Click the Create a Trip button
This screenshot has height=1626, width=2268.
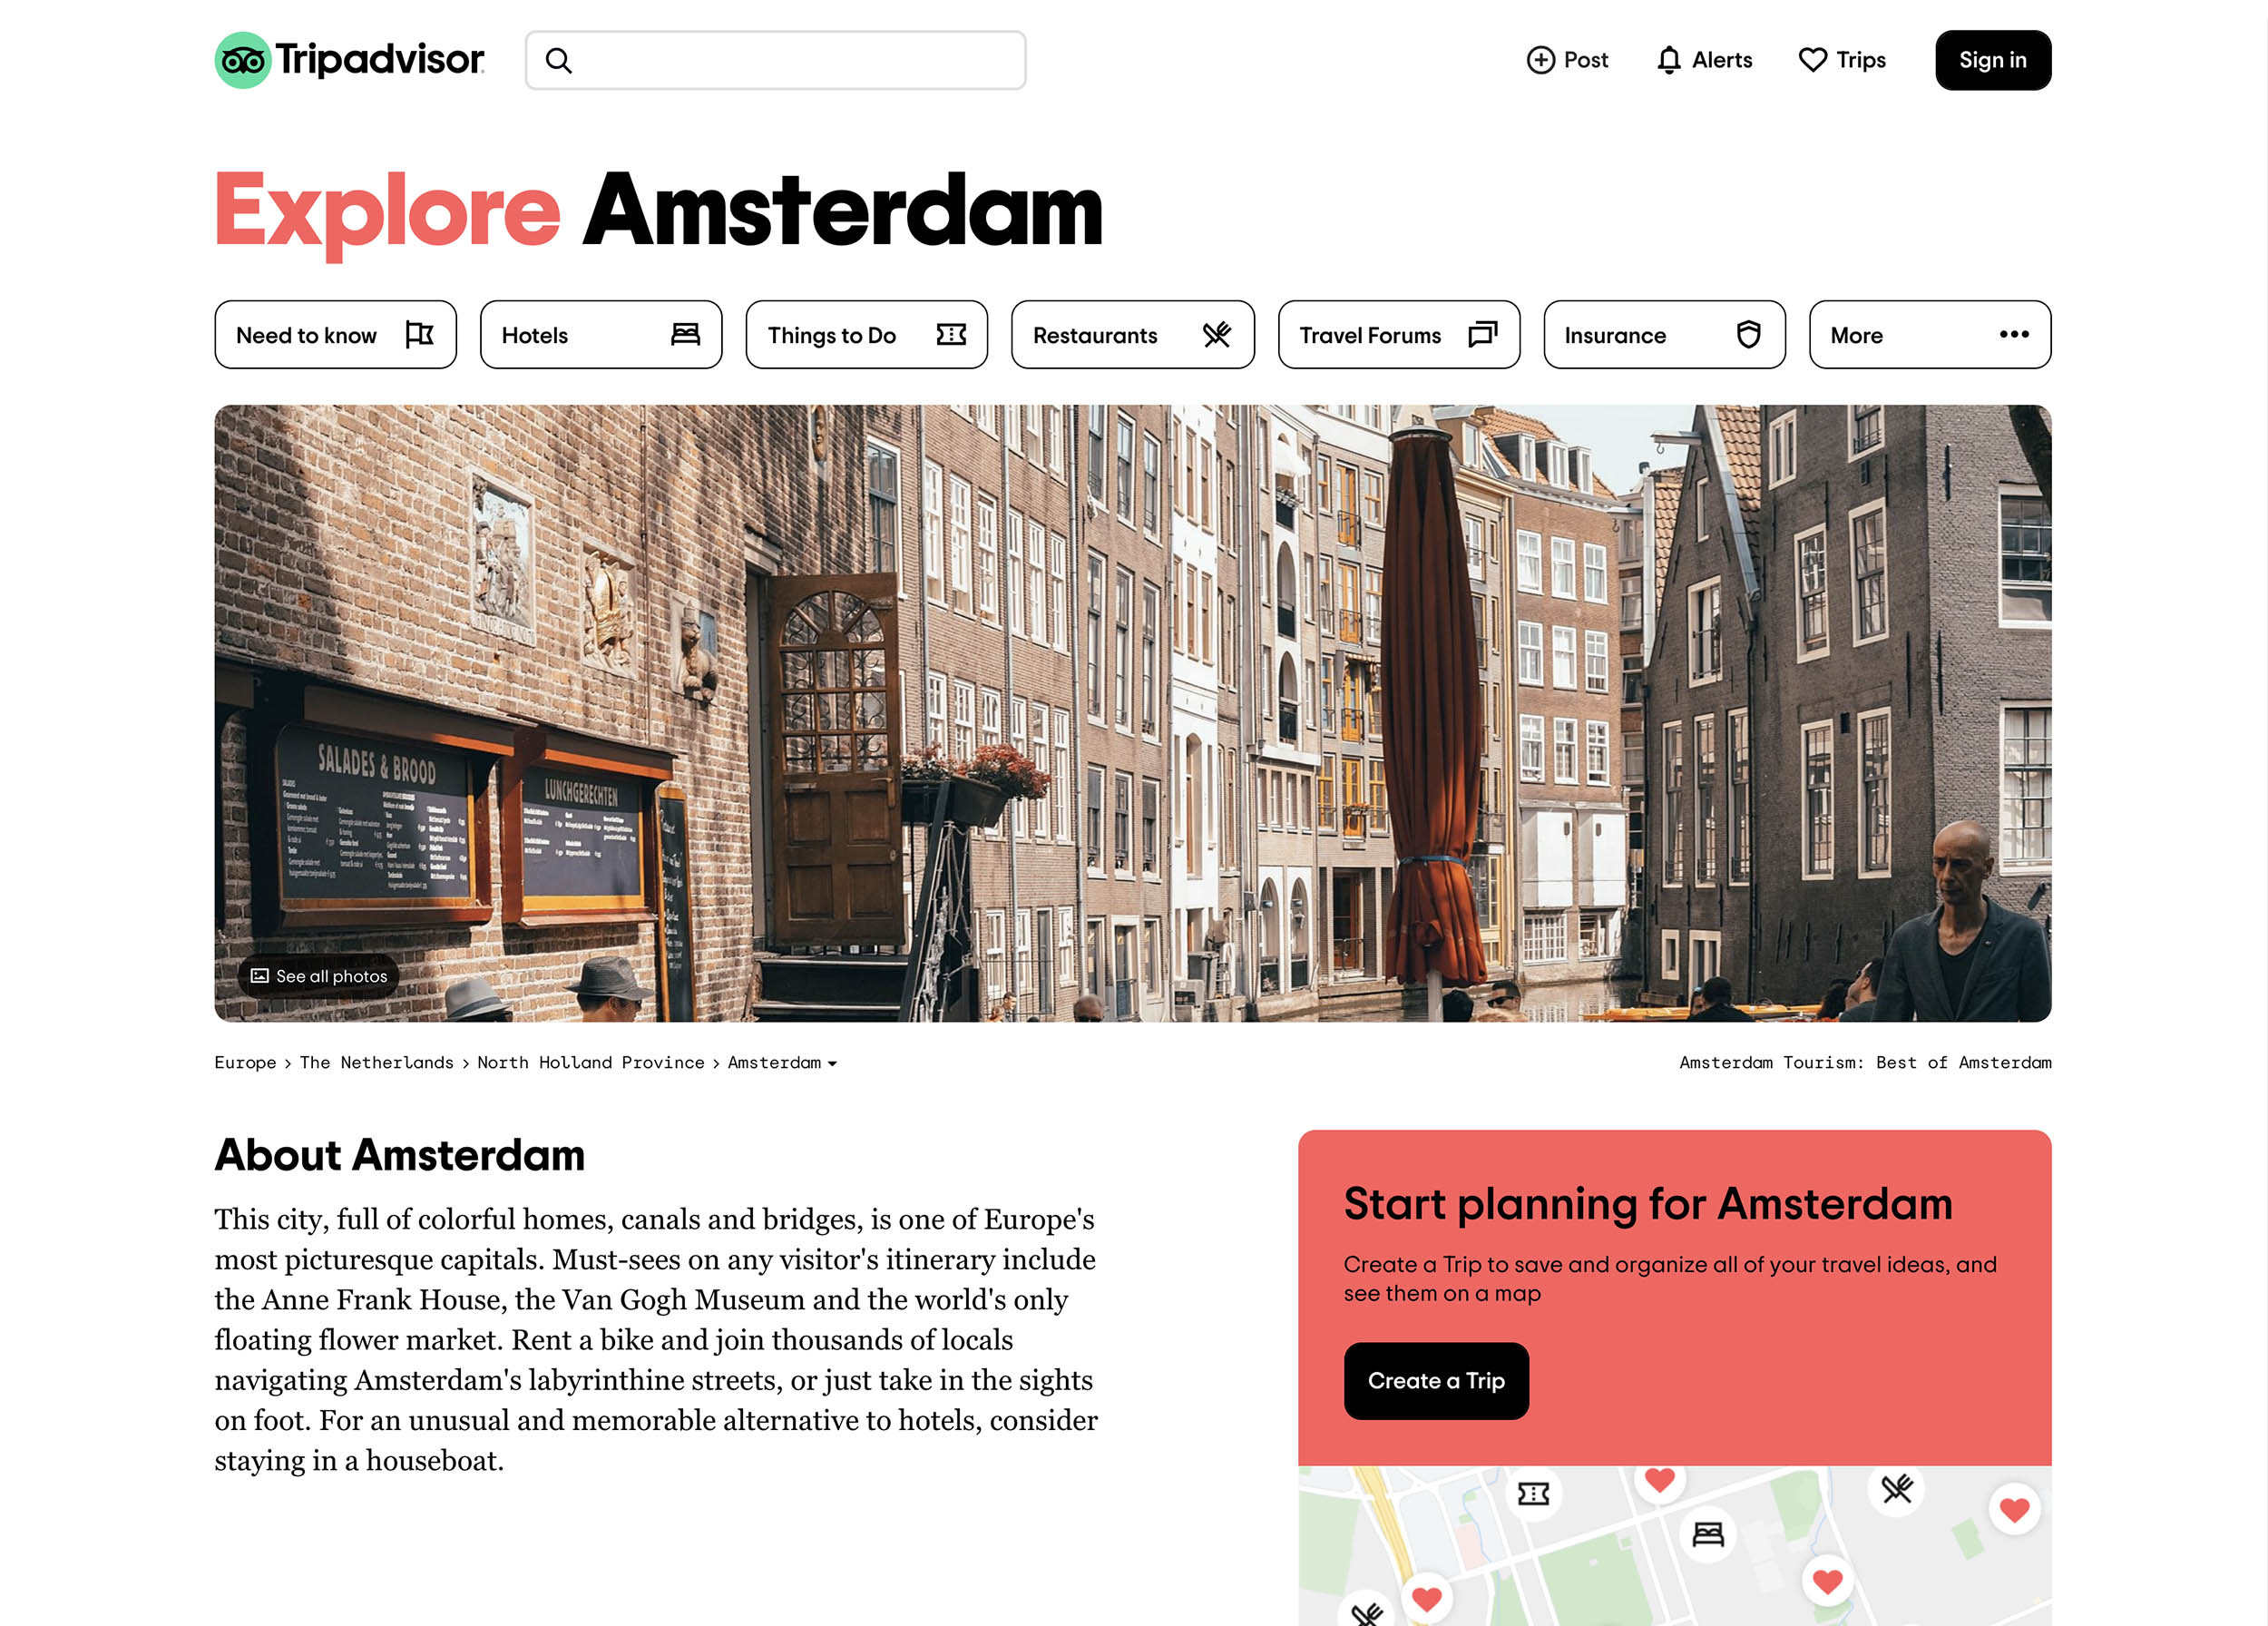click(x=1435, y=1381)
